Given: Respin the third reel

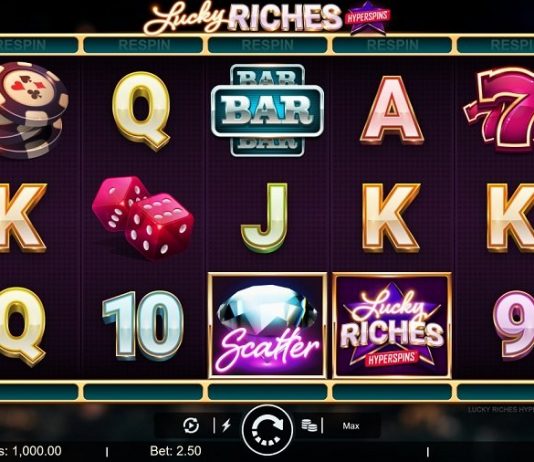Looking at the screenshot, I should (x=267, y=45).
